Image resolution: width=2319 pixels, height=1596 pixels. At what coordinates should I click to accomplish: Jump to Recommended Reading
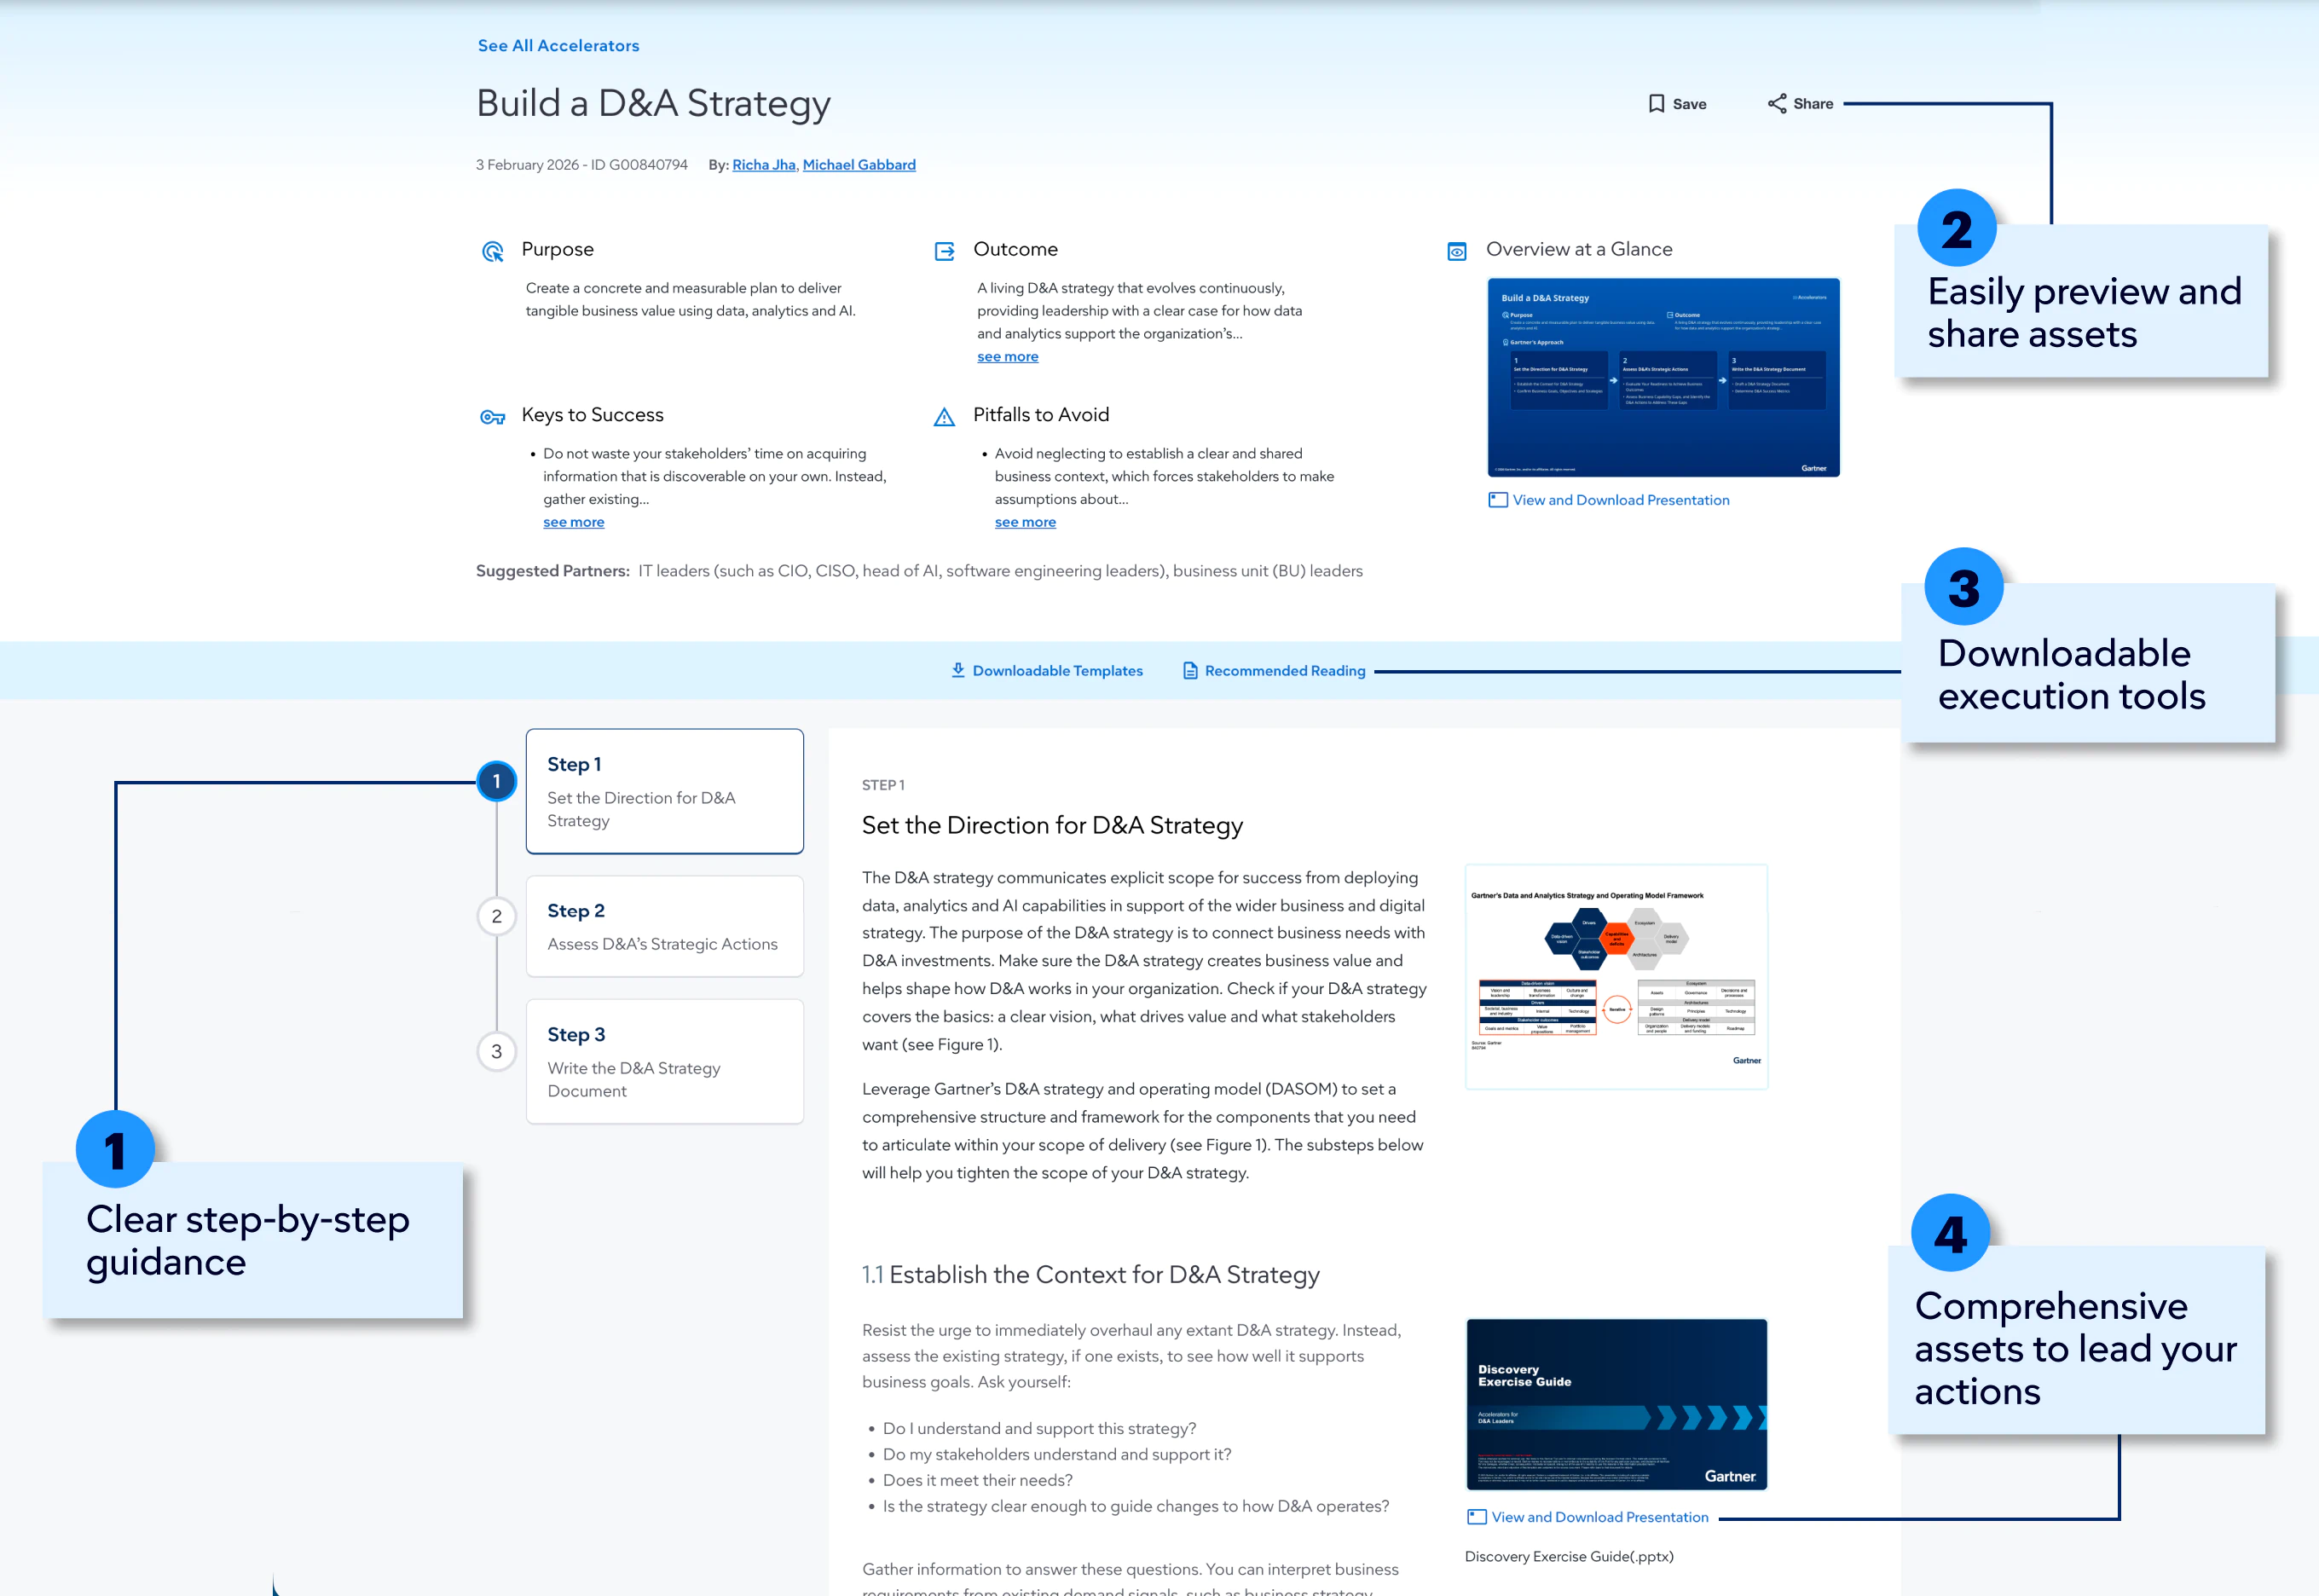tap(1284, 671)
